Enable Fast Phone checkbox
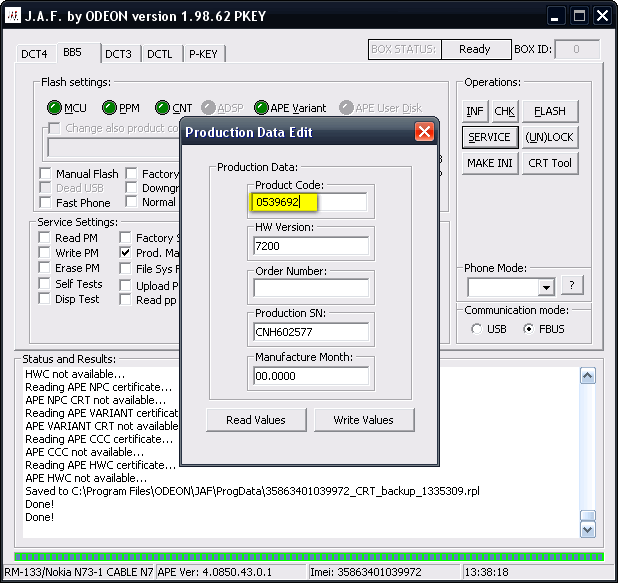 [45, 202]
